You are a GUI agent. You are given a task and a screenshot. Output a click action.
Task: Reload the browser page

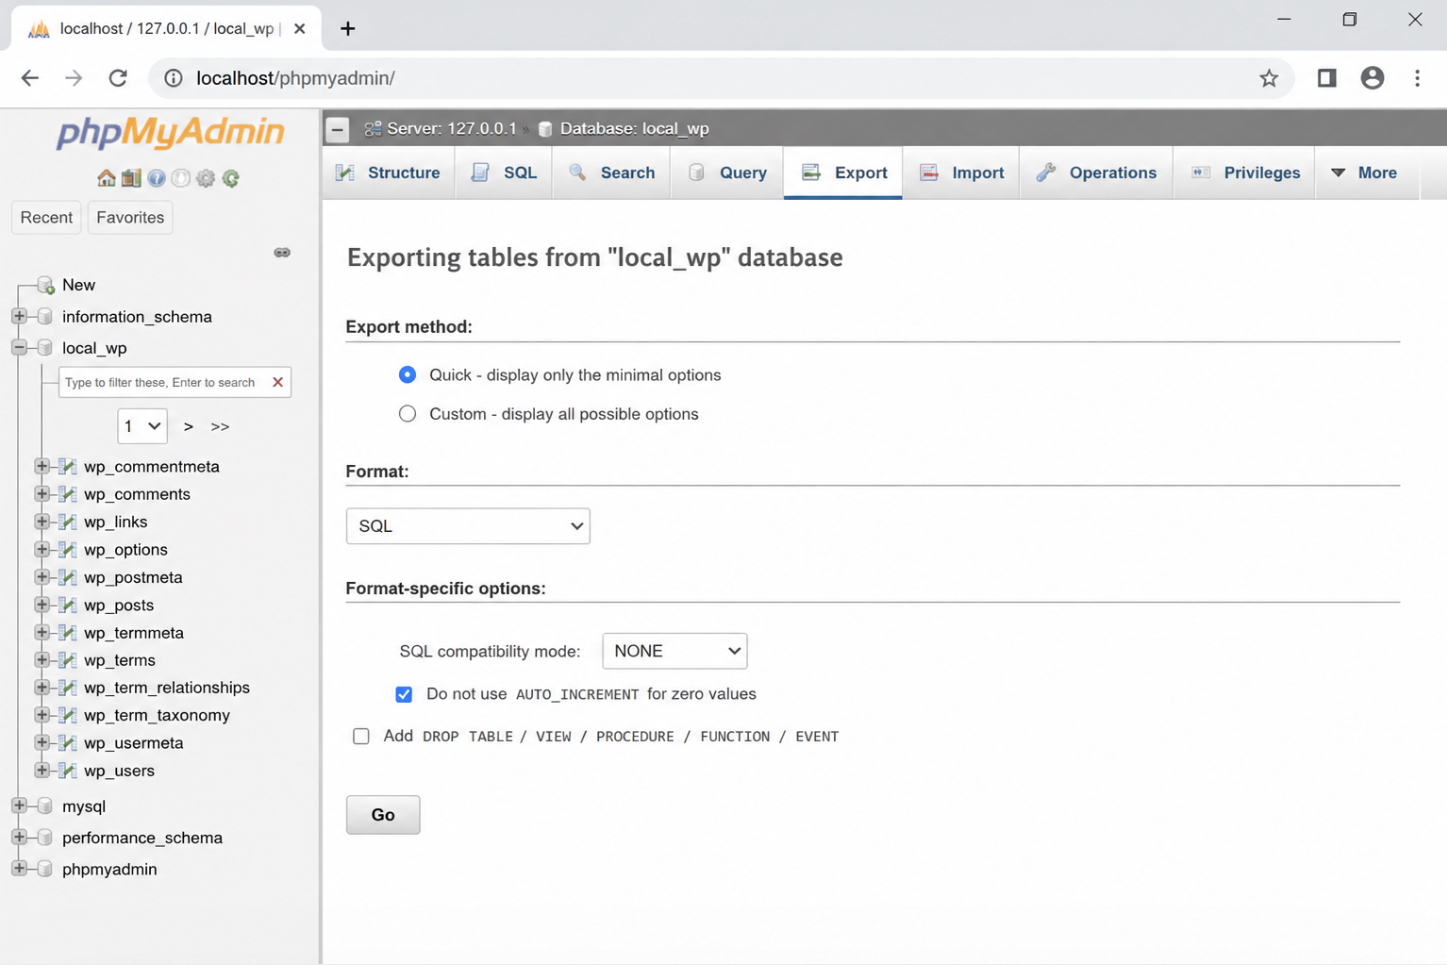(x=118, y=78)
